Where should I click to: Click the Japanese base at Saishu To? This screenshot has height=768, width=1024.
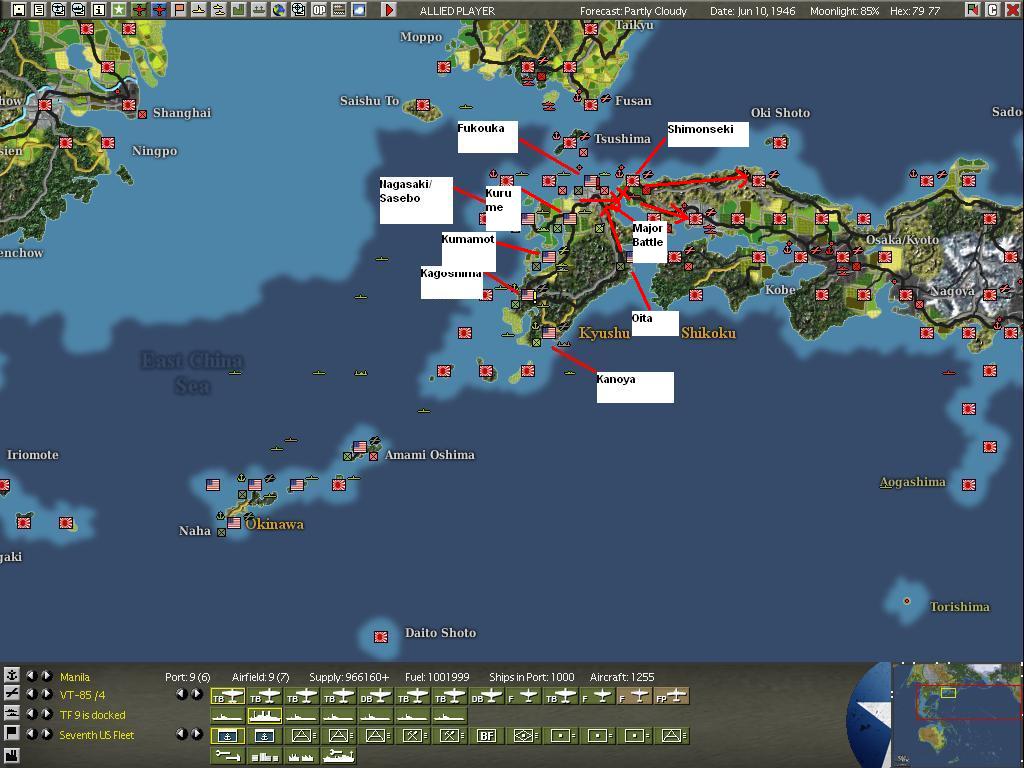tap(423, 104)
